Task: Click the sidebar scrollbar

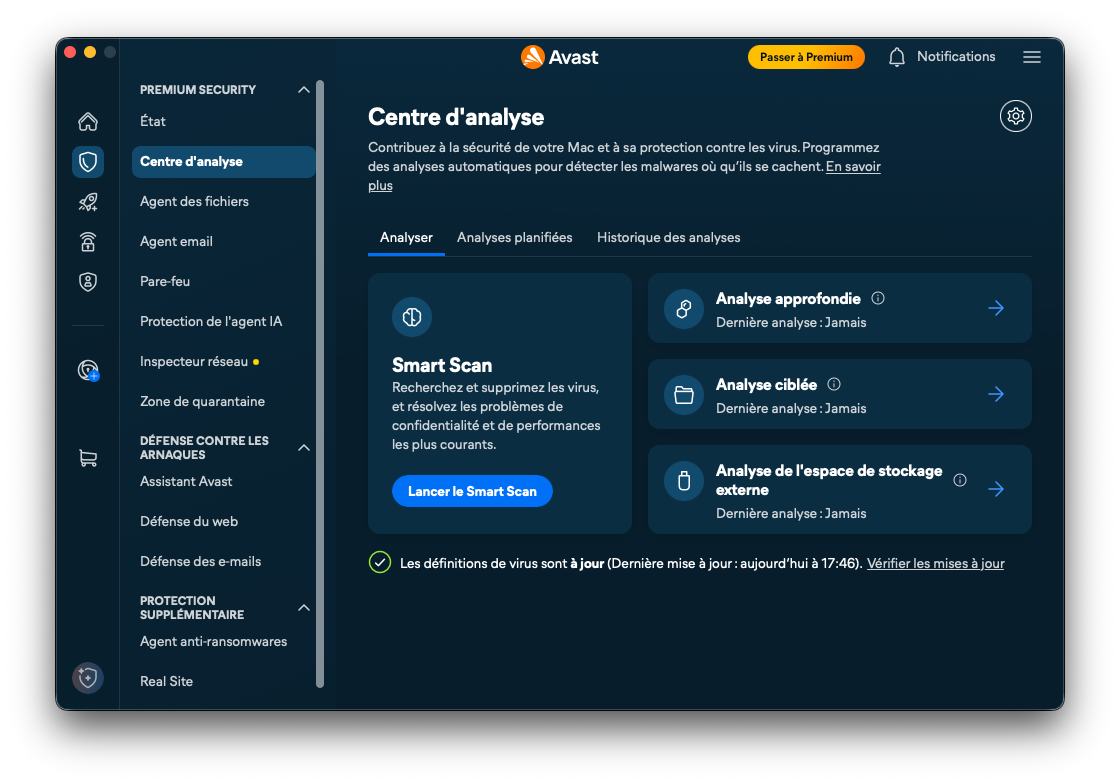Action: [320, 384]
